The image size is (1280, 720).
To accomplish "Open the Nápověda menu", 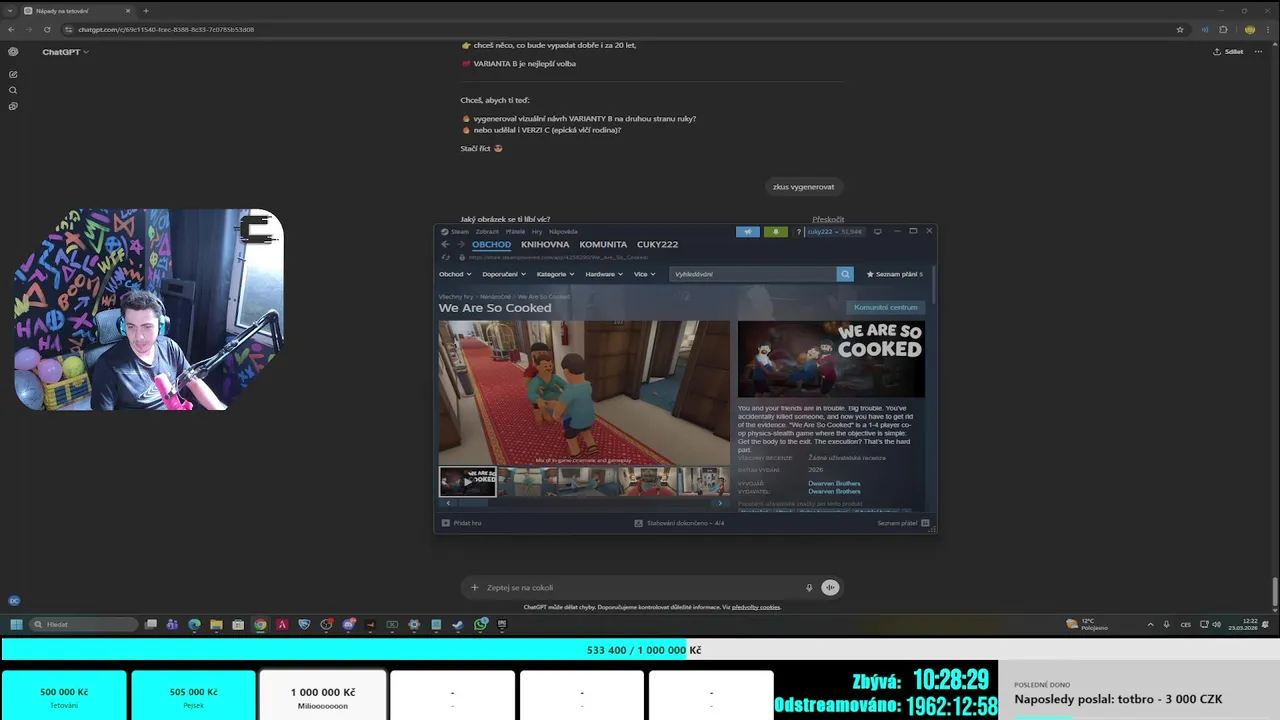I will click(x=563, y=231).
